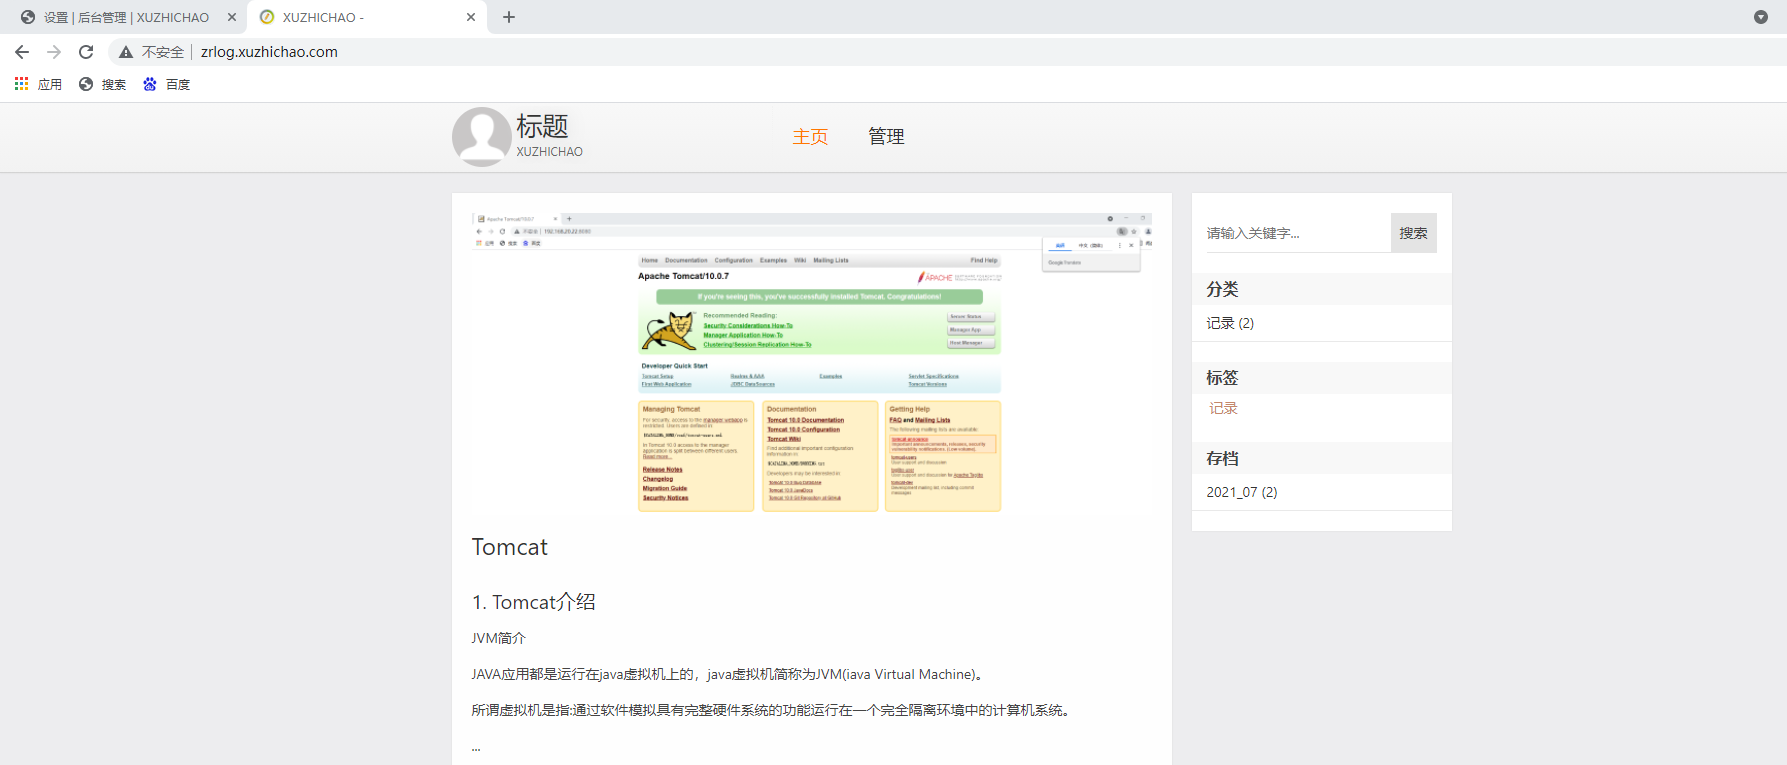Open the apps grid bookmark icon
1787x765 pixels.
coord(21,84)
